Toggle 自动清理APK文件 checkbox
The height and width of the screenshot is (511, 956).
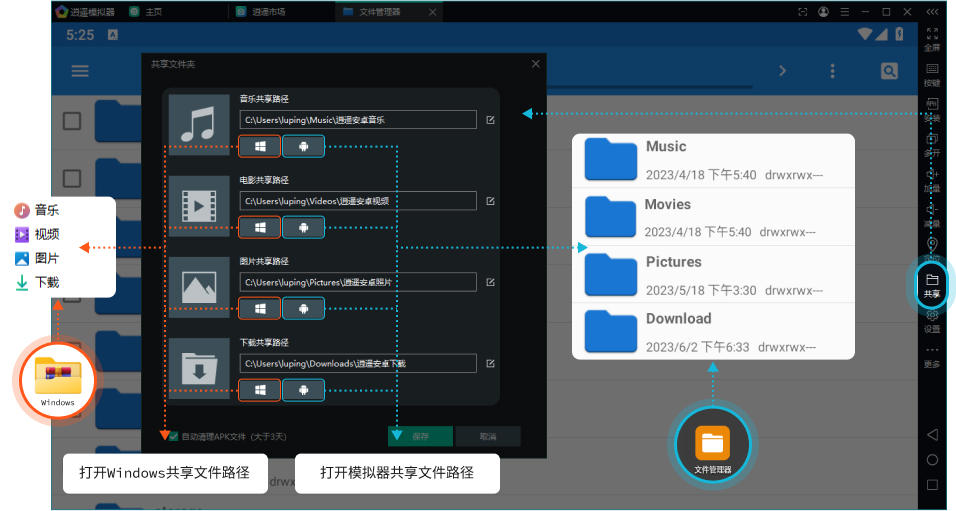click(173, 436)
